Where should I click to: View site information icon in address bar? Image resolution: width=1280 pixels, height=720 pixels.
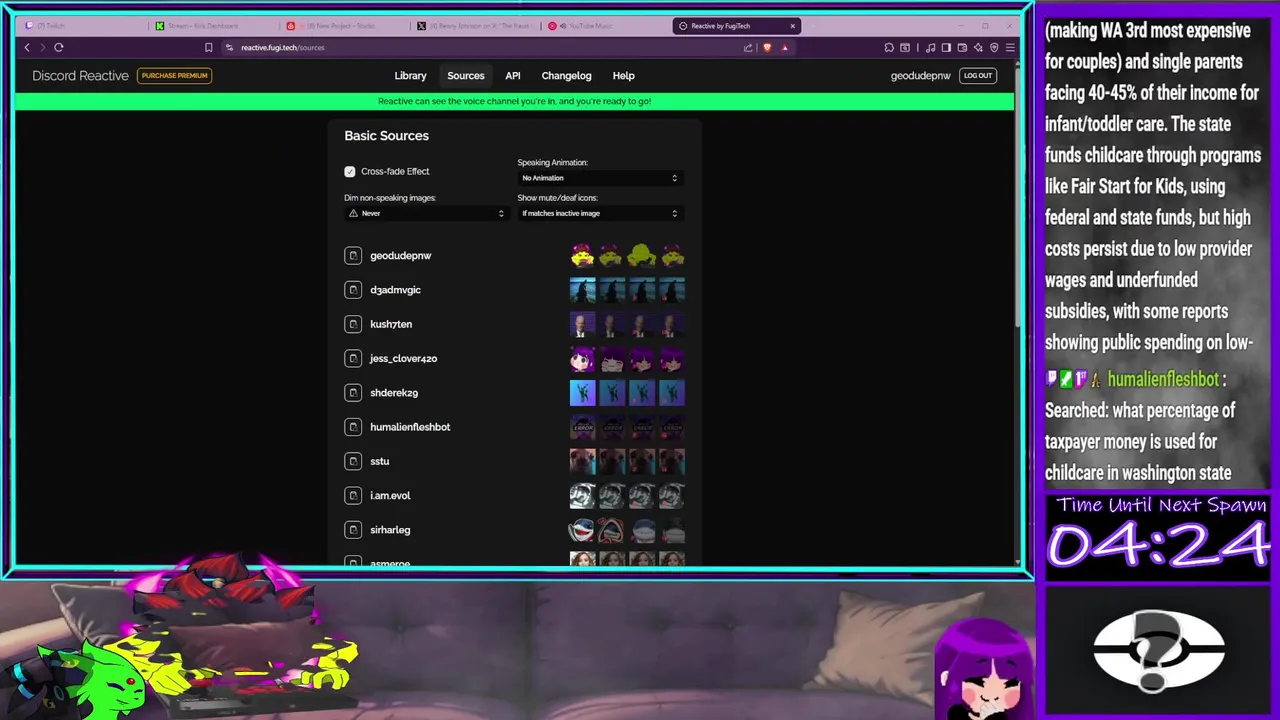[229, 47]
